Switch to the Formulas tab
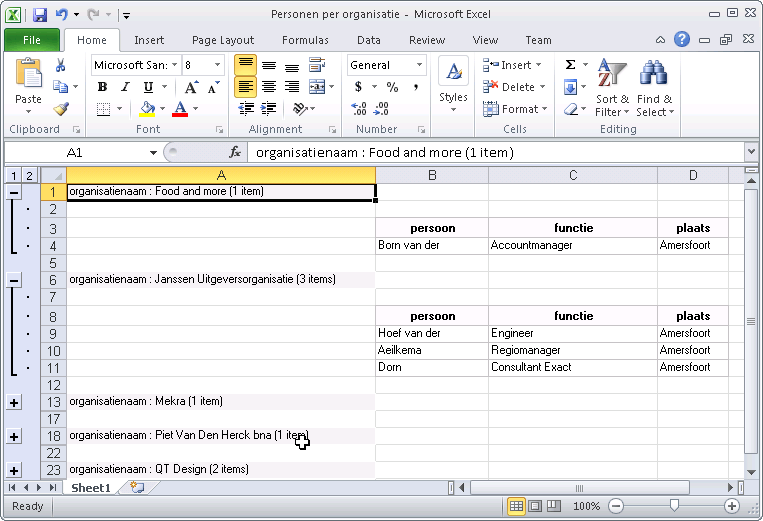 point(305,40)
